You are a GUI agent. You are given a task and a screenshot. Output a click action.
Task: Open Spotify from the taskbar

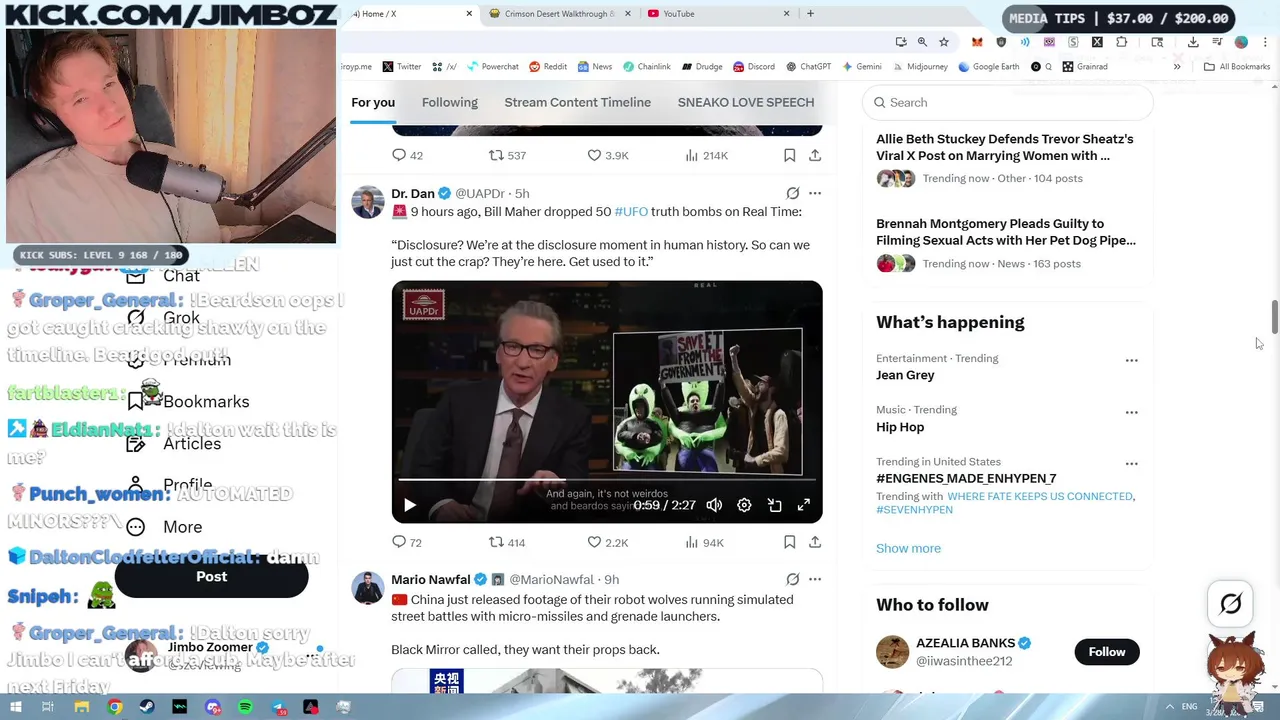[x=245, y=707]
